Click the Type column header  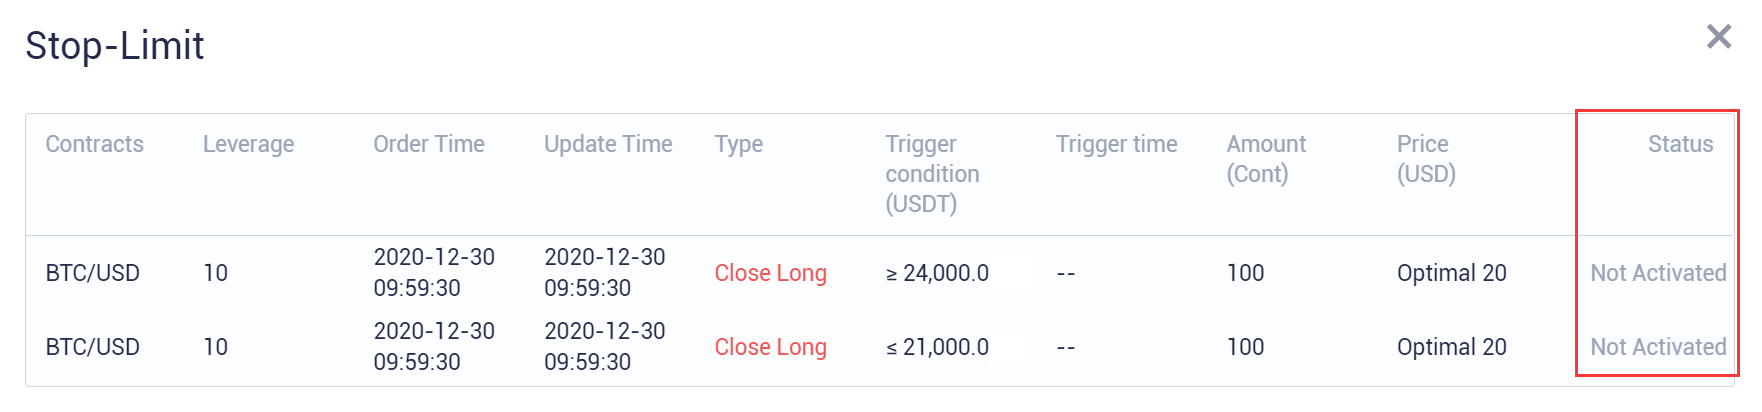pos(738,144)
